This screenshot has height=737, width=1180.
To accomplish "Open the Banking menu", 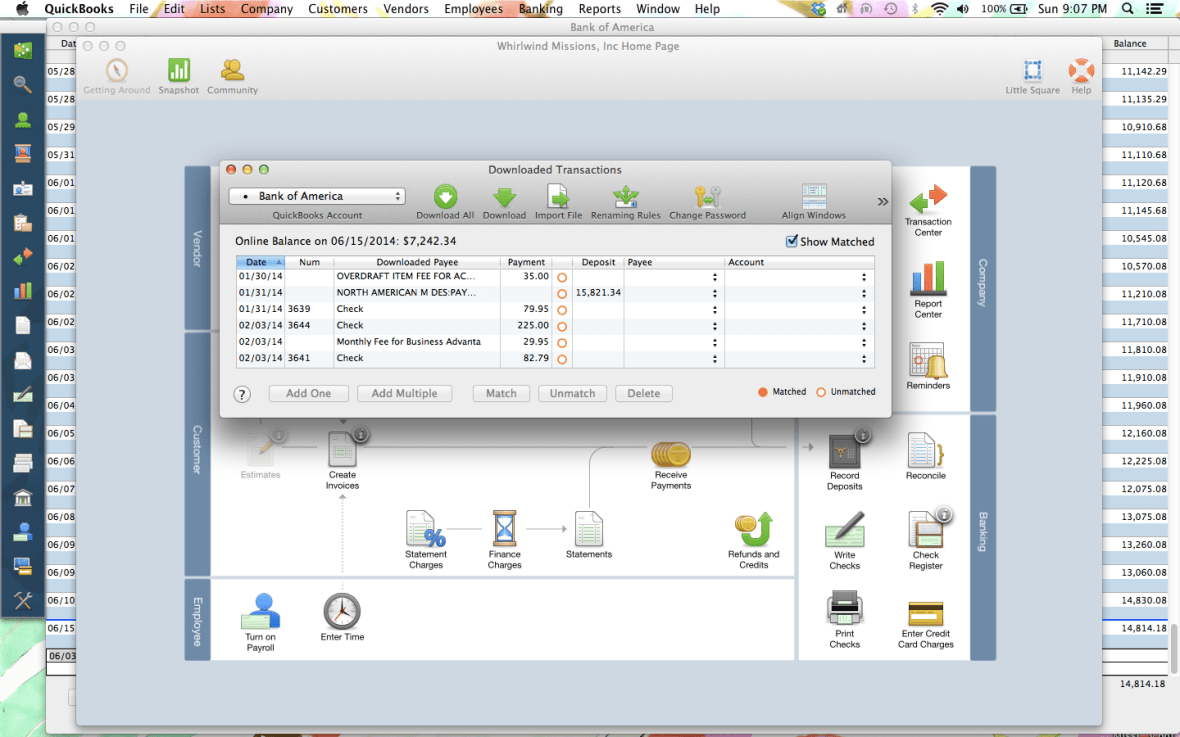I will point(540,8).
